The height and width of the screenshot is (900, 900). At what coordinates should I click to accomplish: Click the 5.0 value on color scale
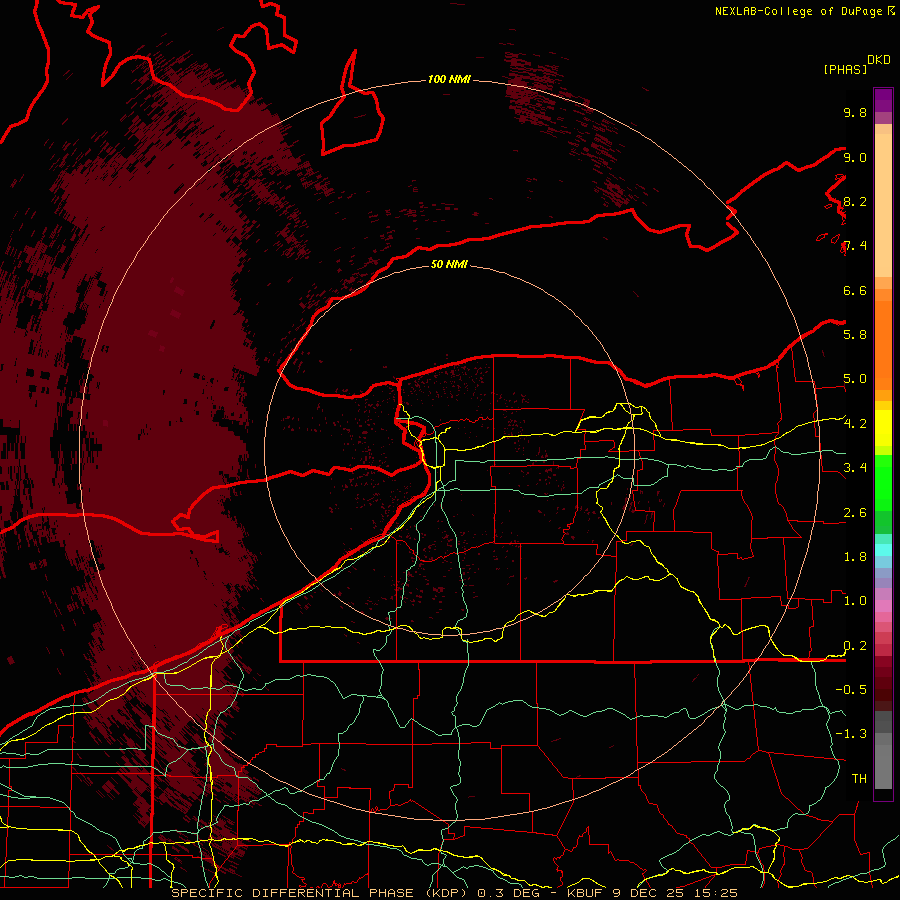pyautogui.click(x=855, y=379)
